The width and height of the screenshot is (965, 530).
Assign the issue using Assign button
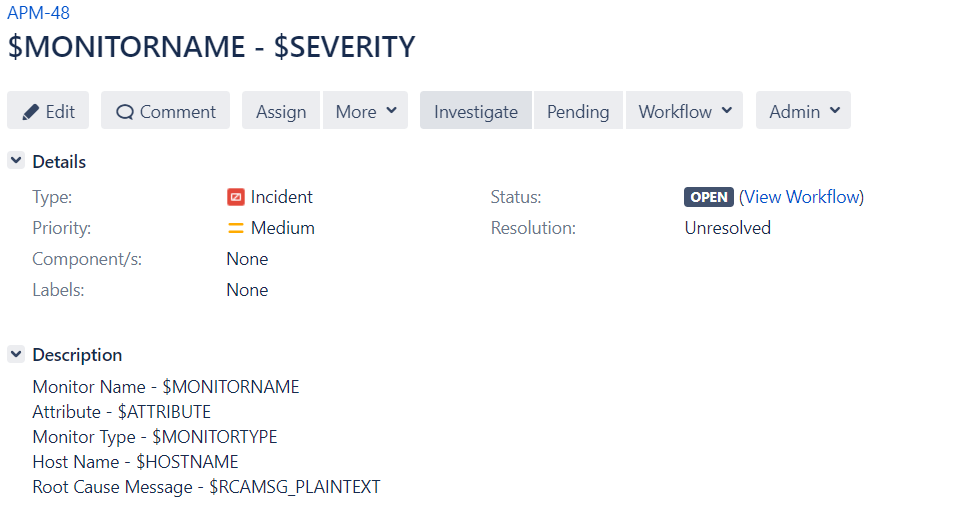pyautogui.click(x=281, y=111)
